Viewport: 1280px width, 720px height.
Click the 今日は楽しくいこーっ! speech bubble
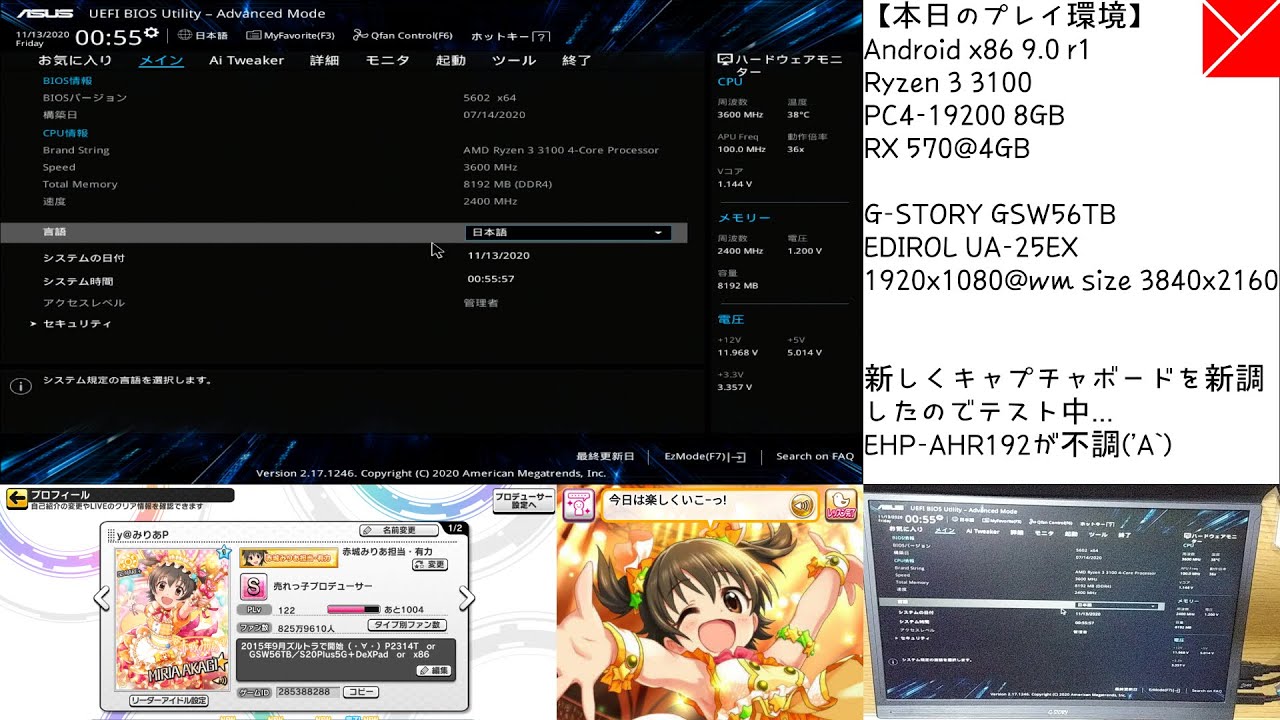(709, 505)
